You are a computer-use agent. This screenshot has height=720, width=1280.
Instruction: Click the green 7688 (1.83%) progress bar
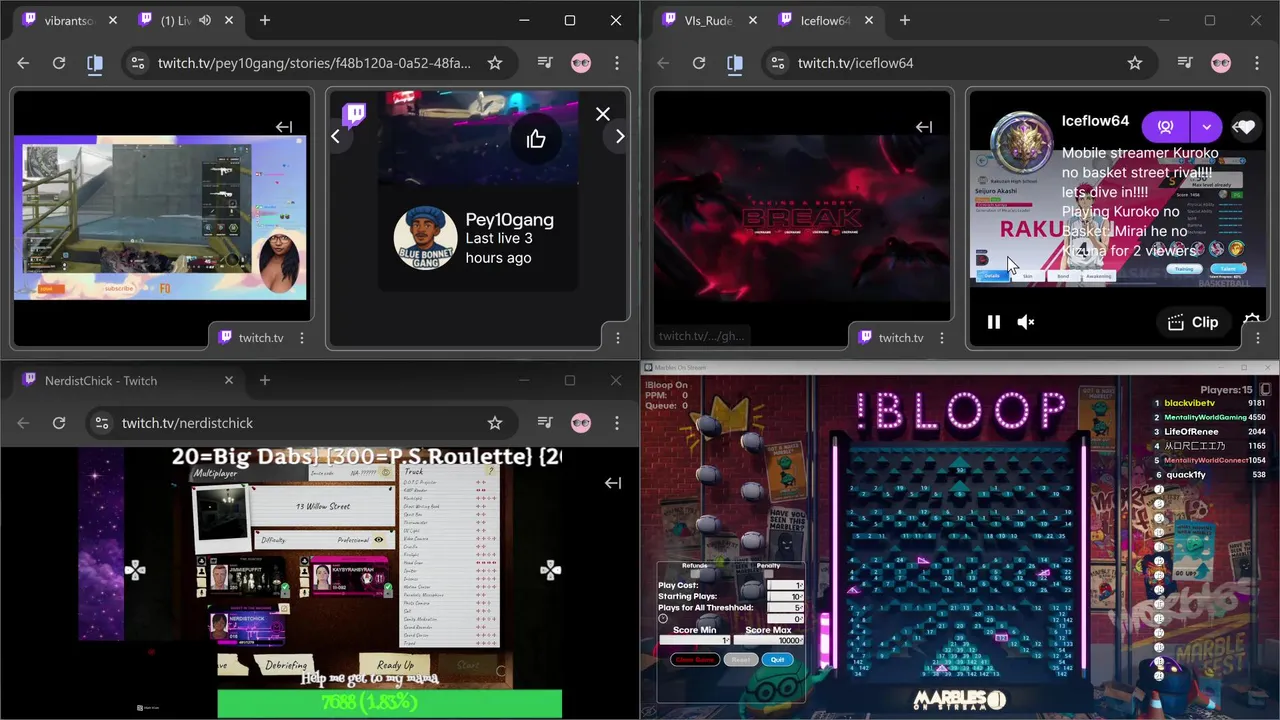click(x=389, y=703)
